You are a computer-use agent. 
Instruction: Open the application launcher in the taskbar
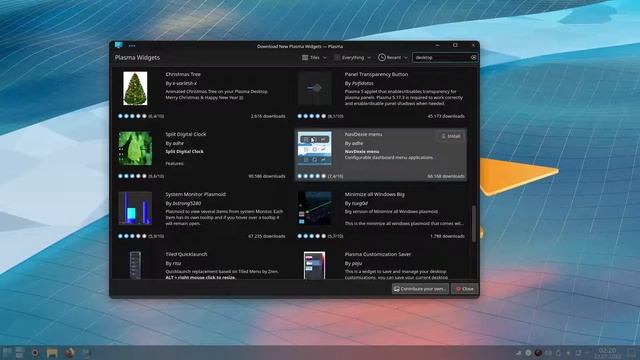(x=7, y=353)
